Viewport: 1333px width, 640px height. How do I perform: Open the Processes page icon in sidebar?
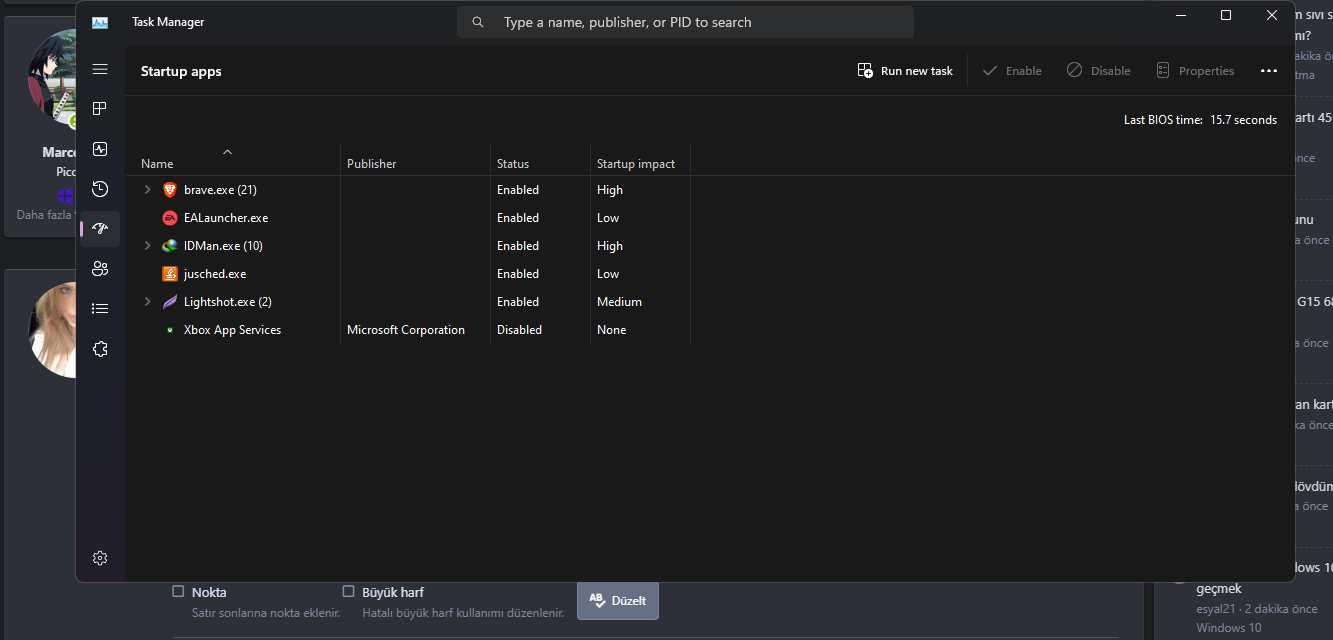[100, 109]
